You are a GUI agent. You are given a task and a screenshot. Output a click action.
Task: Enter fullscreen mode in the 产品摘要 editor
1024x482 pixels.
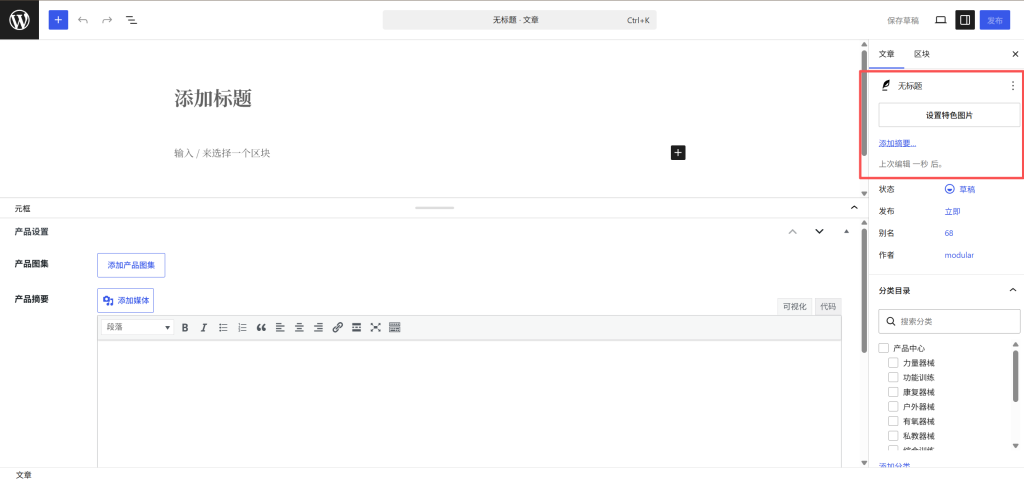pyautogui.click(x=376, y=327)
